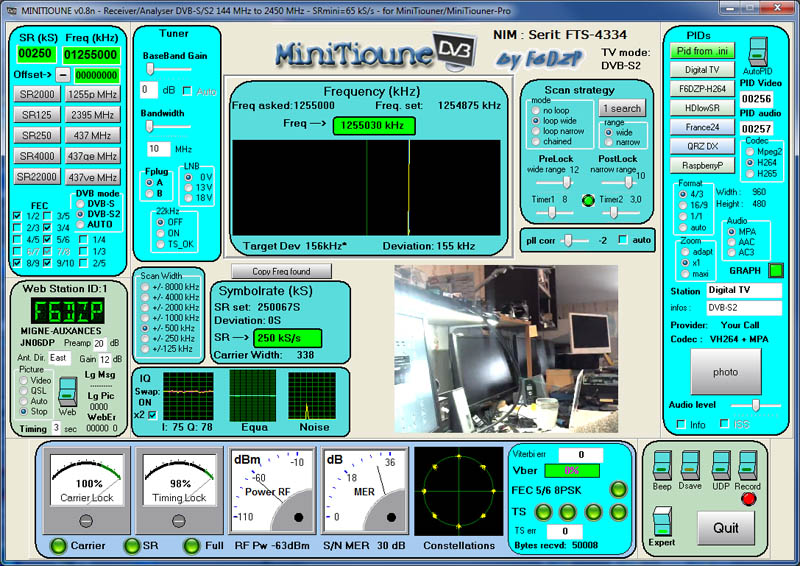This screenshot has width=800, height=566.
Task: Flip the Web rocker switch
Action: pyautogui.click(x=67, y=391)
